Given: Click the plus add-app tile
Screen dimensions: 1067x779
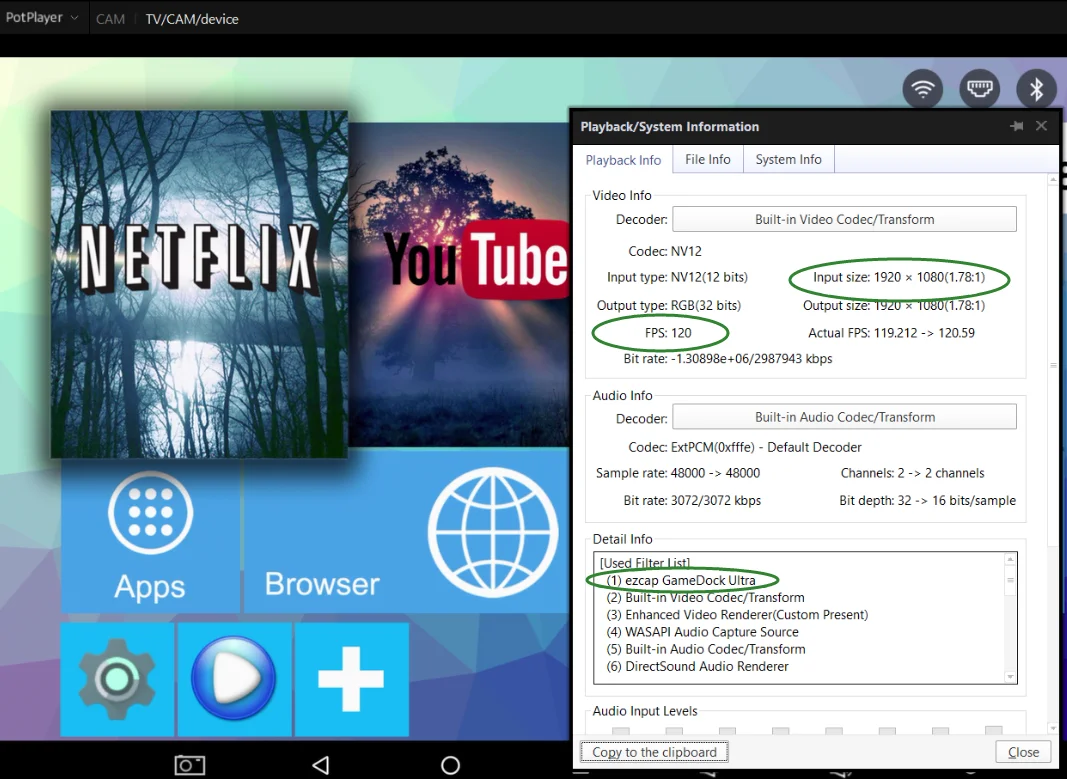Looking at the screenshot, I should [351, 679].
